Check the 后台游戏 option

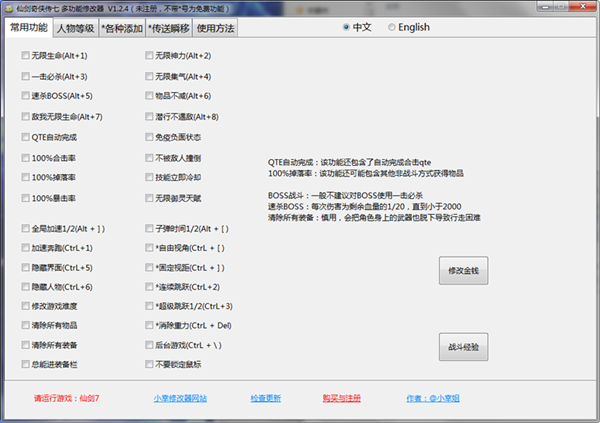click(x=149, y=344)
